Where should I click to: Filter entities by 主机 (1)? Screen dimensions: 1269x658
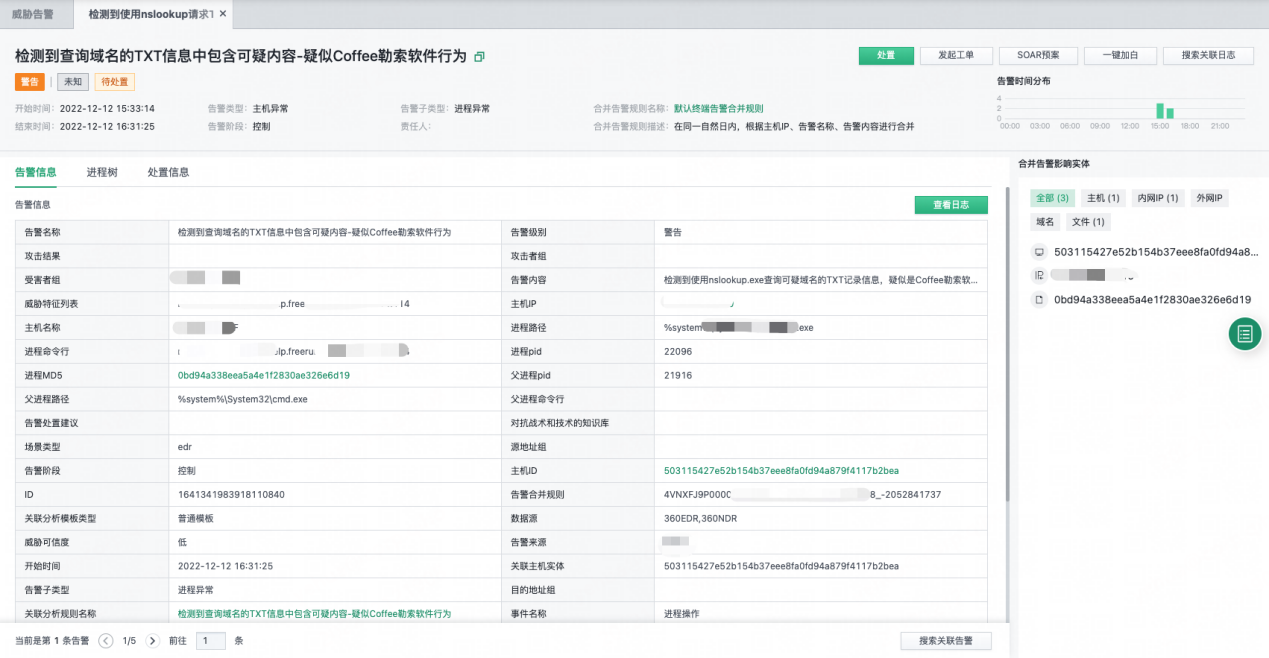coord(1104,198)
